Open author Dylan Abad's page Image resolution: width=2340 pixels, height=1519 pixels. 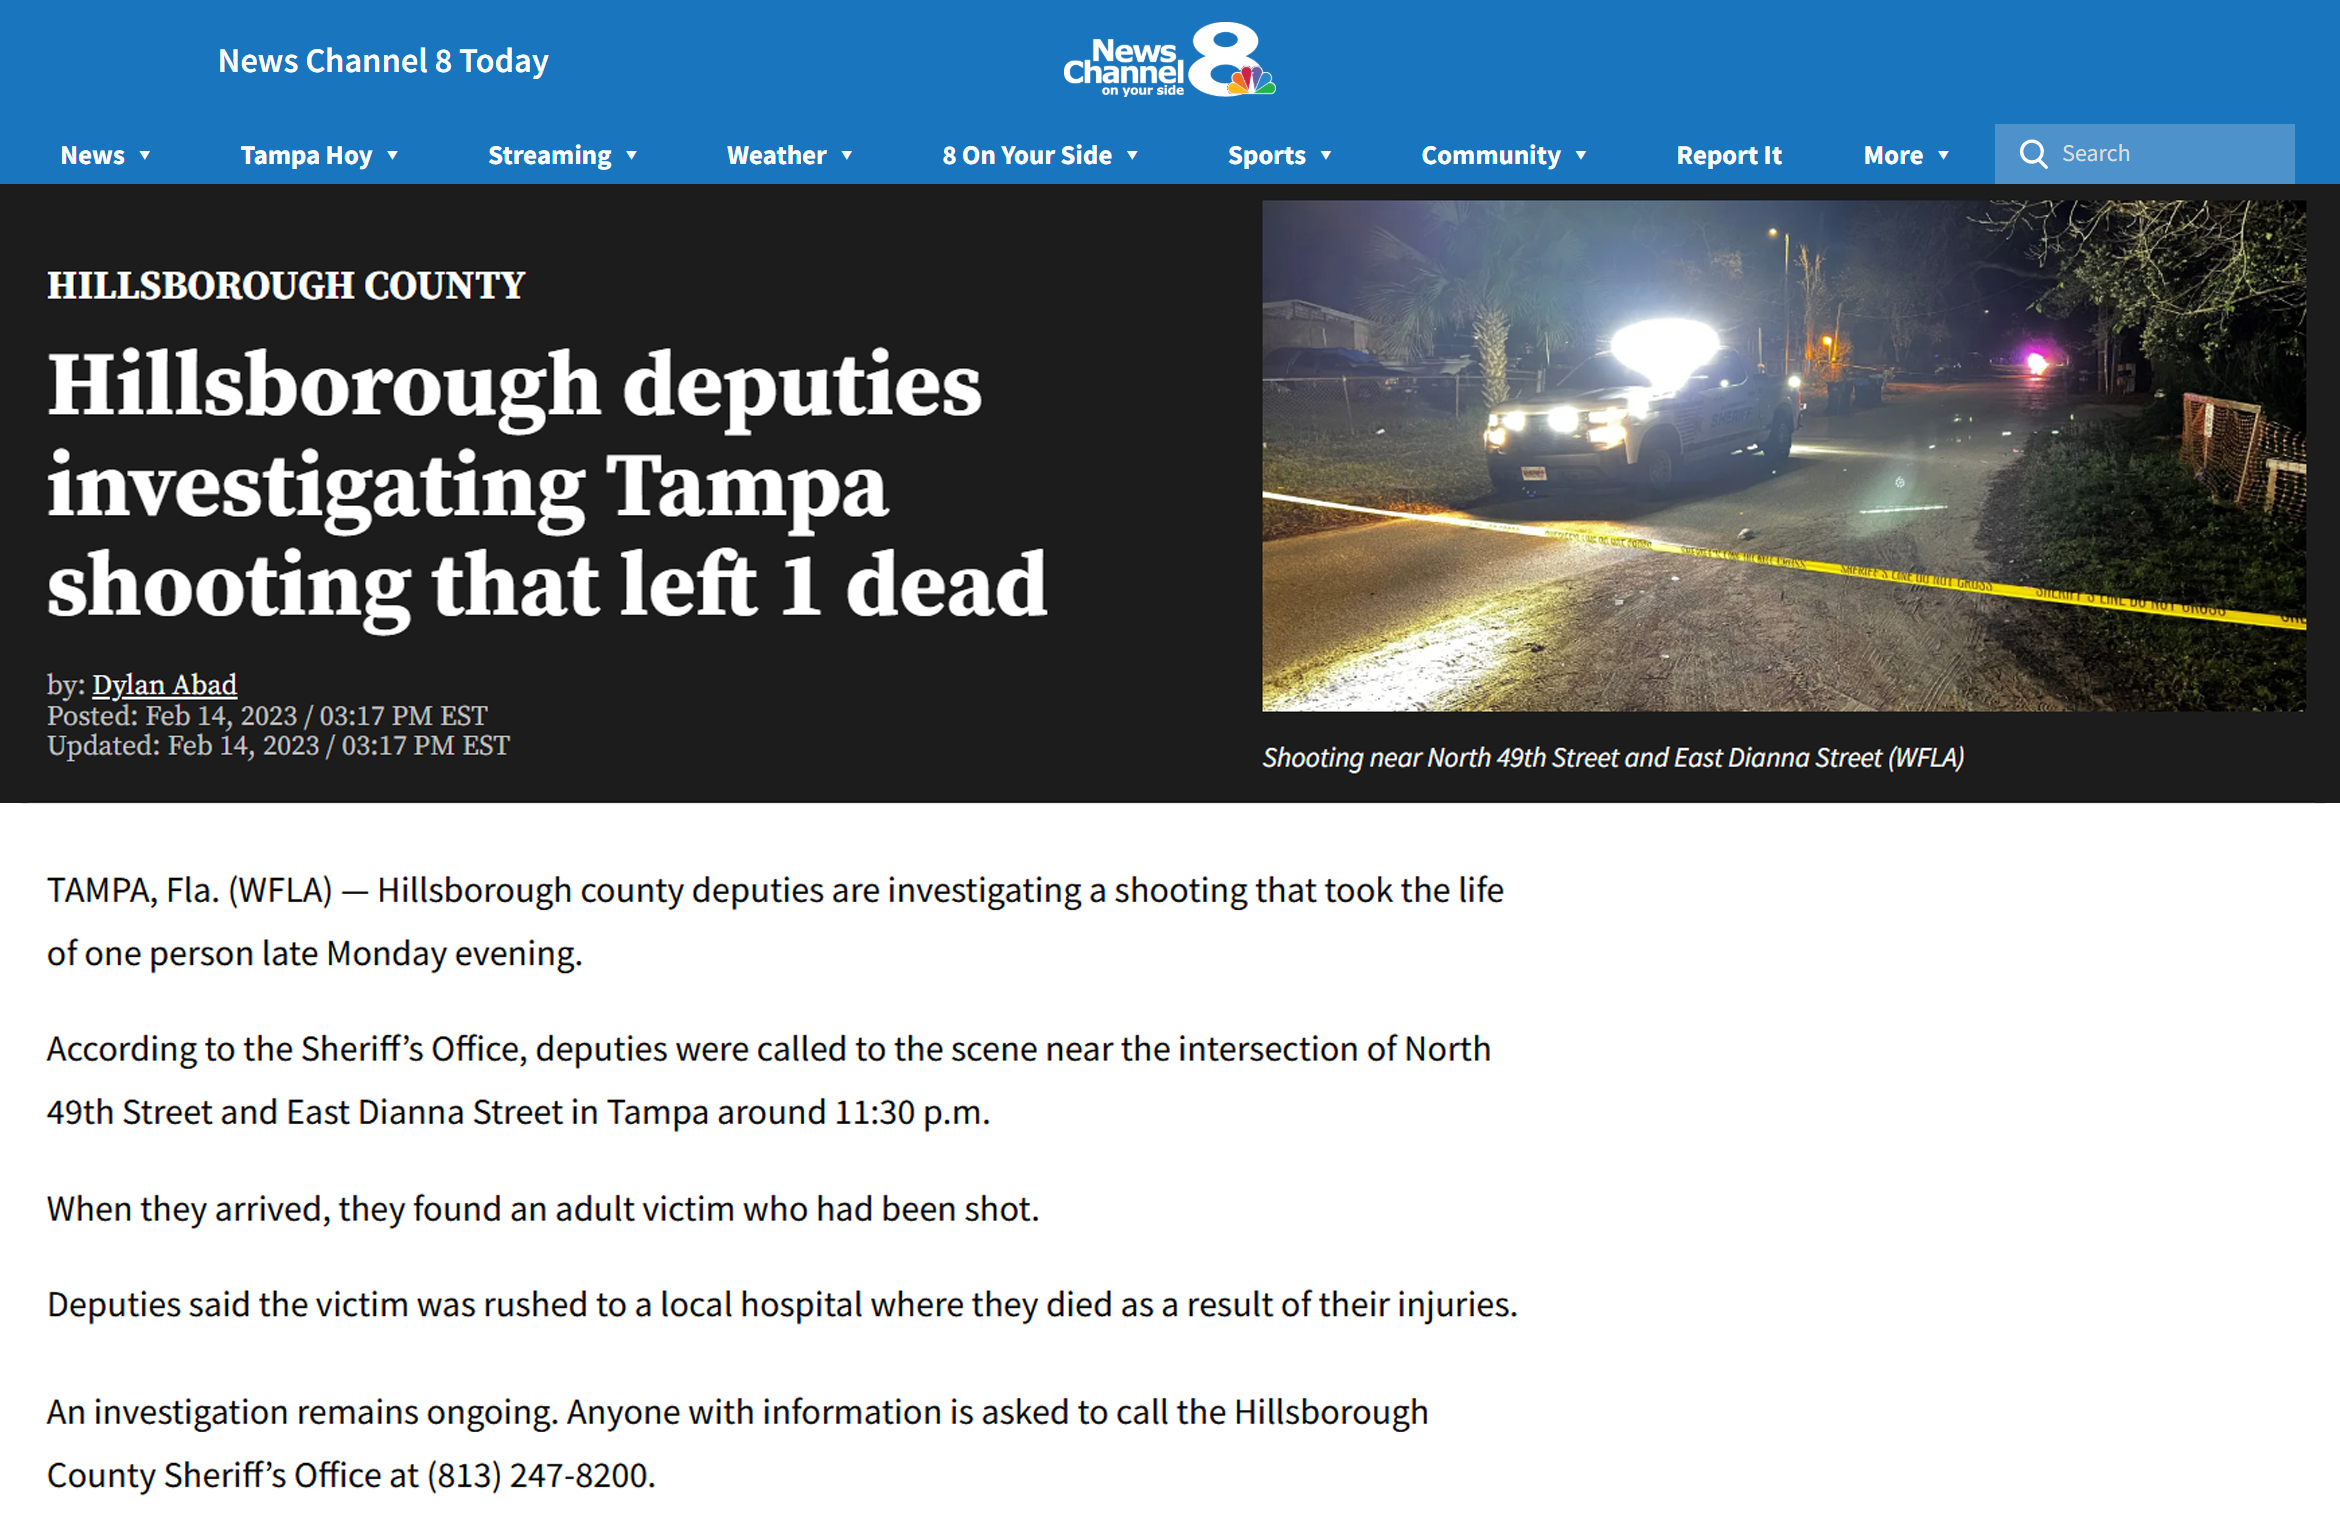pyautogui.click(x=164, y=685)
